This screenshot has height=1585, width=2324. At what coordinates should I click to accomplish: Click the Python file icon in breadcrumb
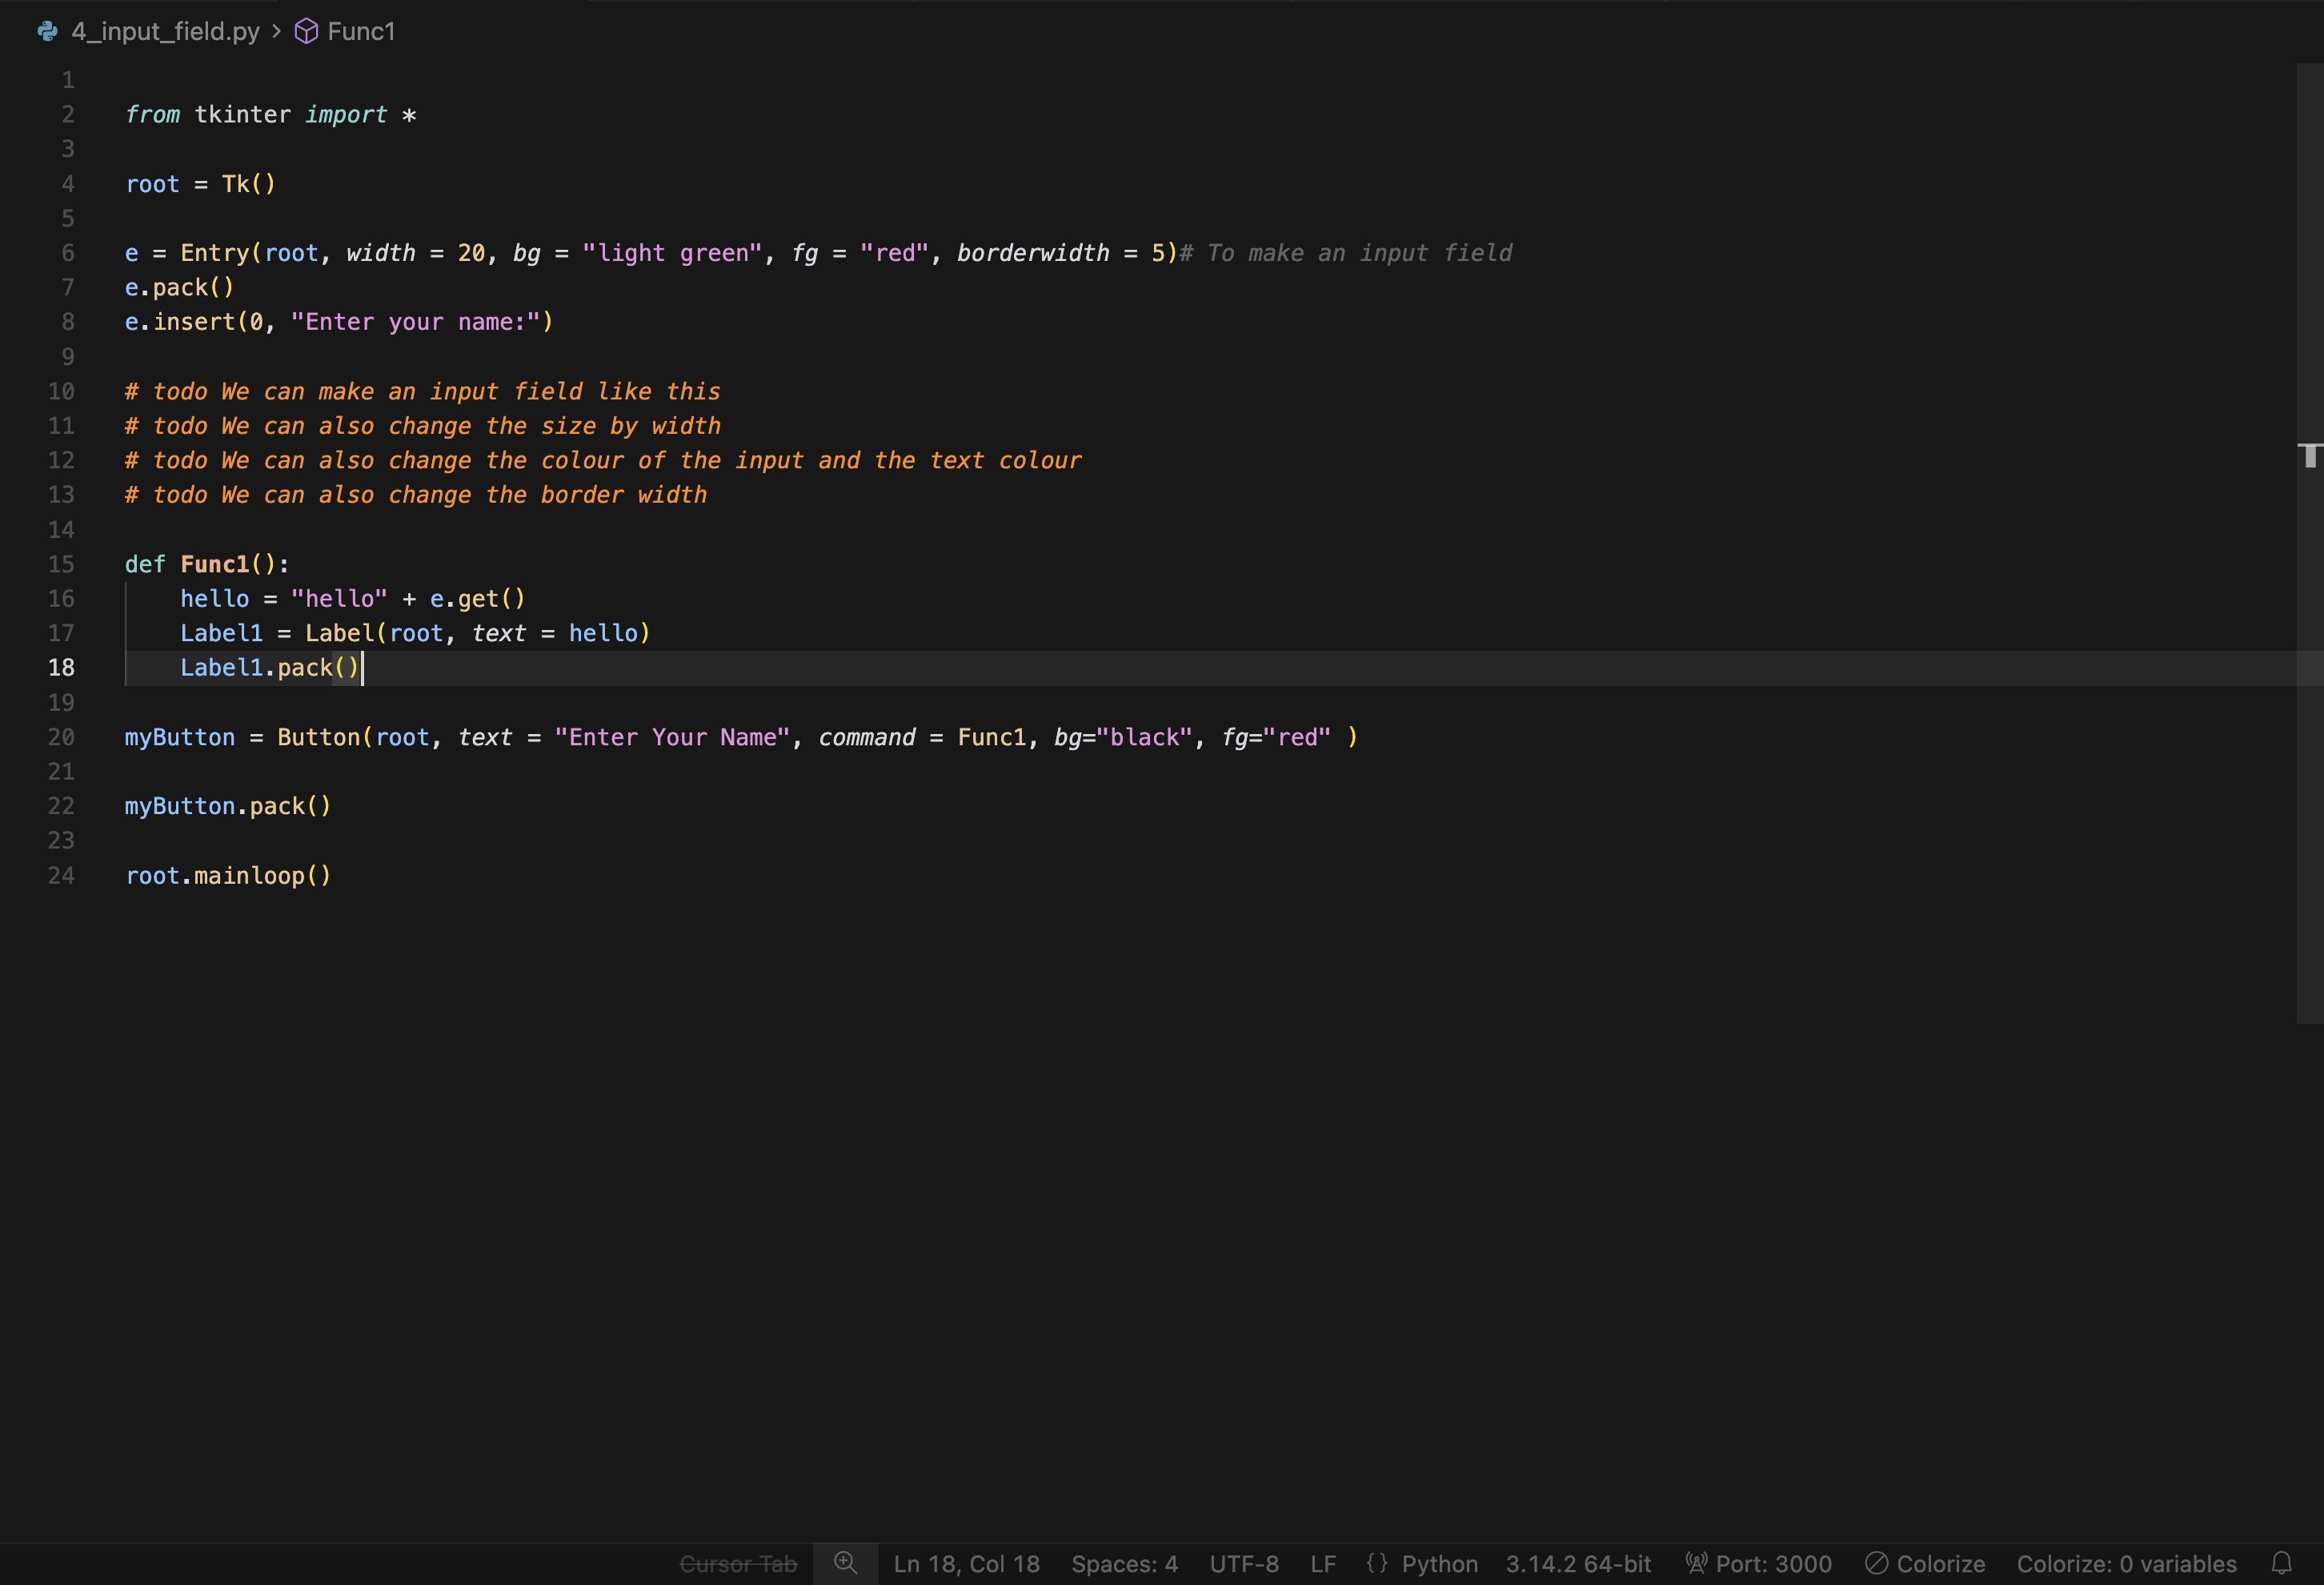tap(47, 32)
